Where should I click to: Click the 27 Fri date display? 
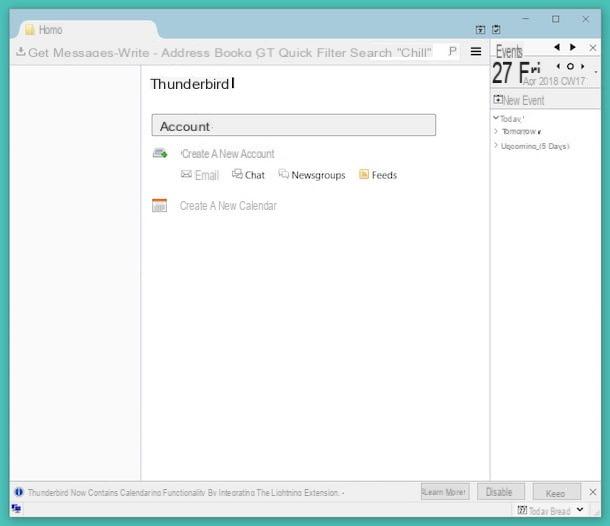point(516,73)
